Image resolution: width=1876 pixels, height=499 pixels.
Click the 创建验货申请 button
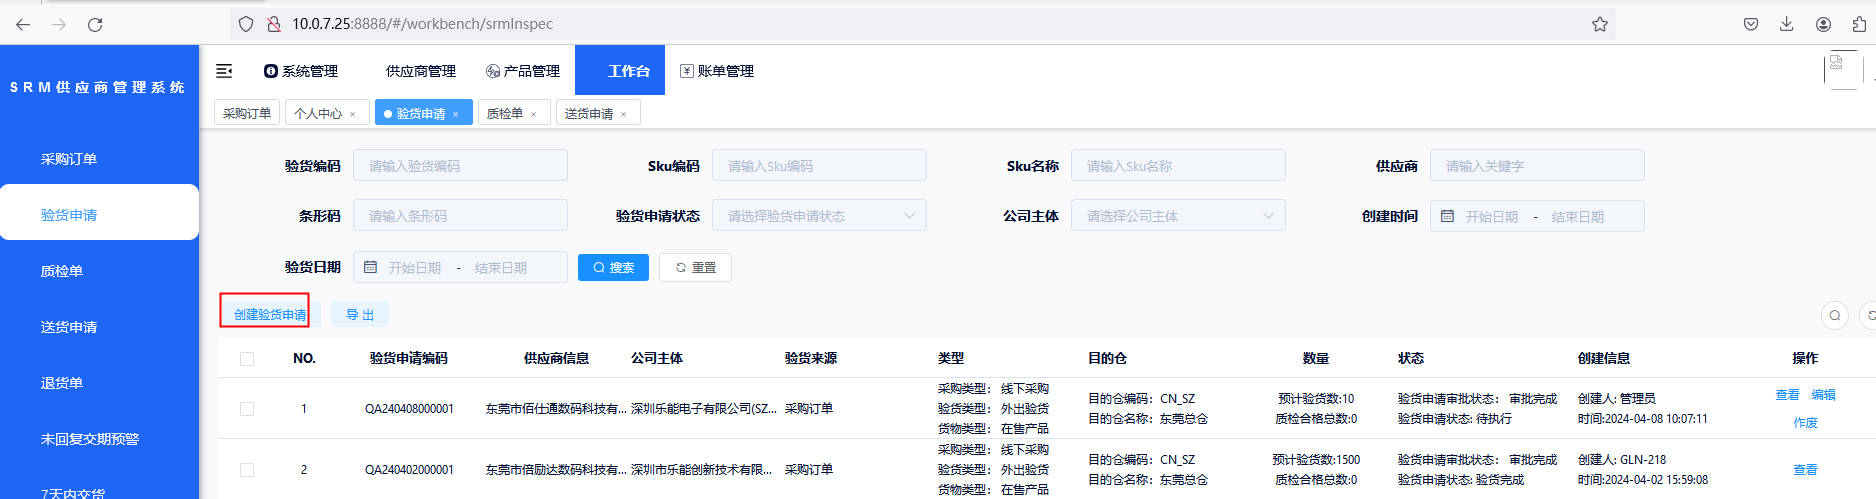point(269,314)
